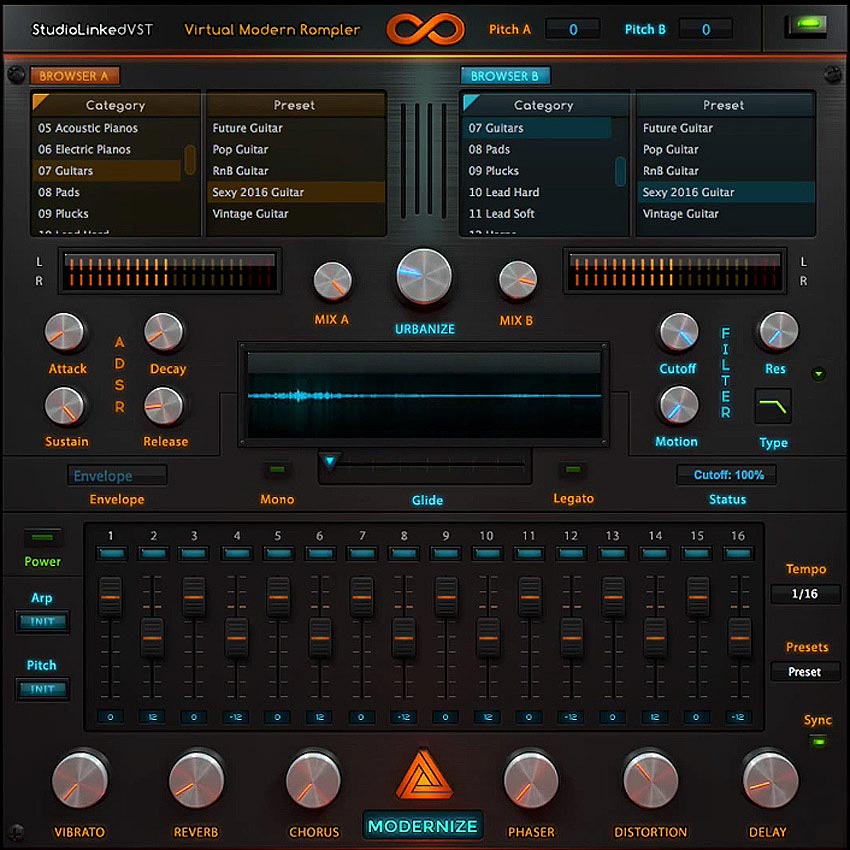This screenshot has width=850, height=850.
Task: Open the Tempo 1/16 dropdown
Action: [x=805, y=594]
